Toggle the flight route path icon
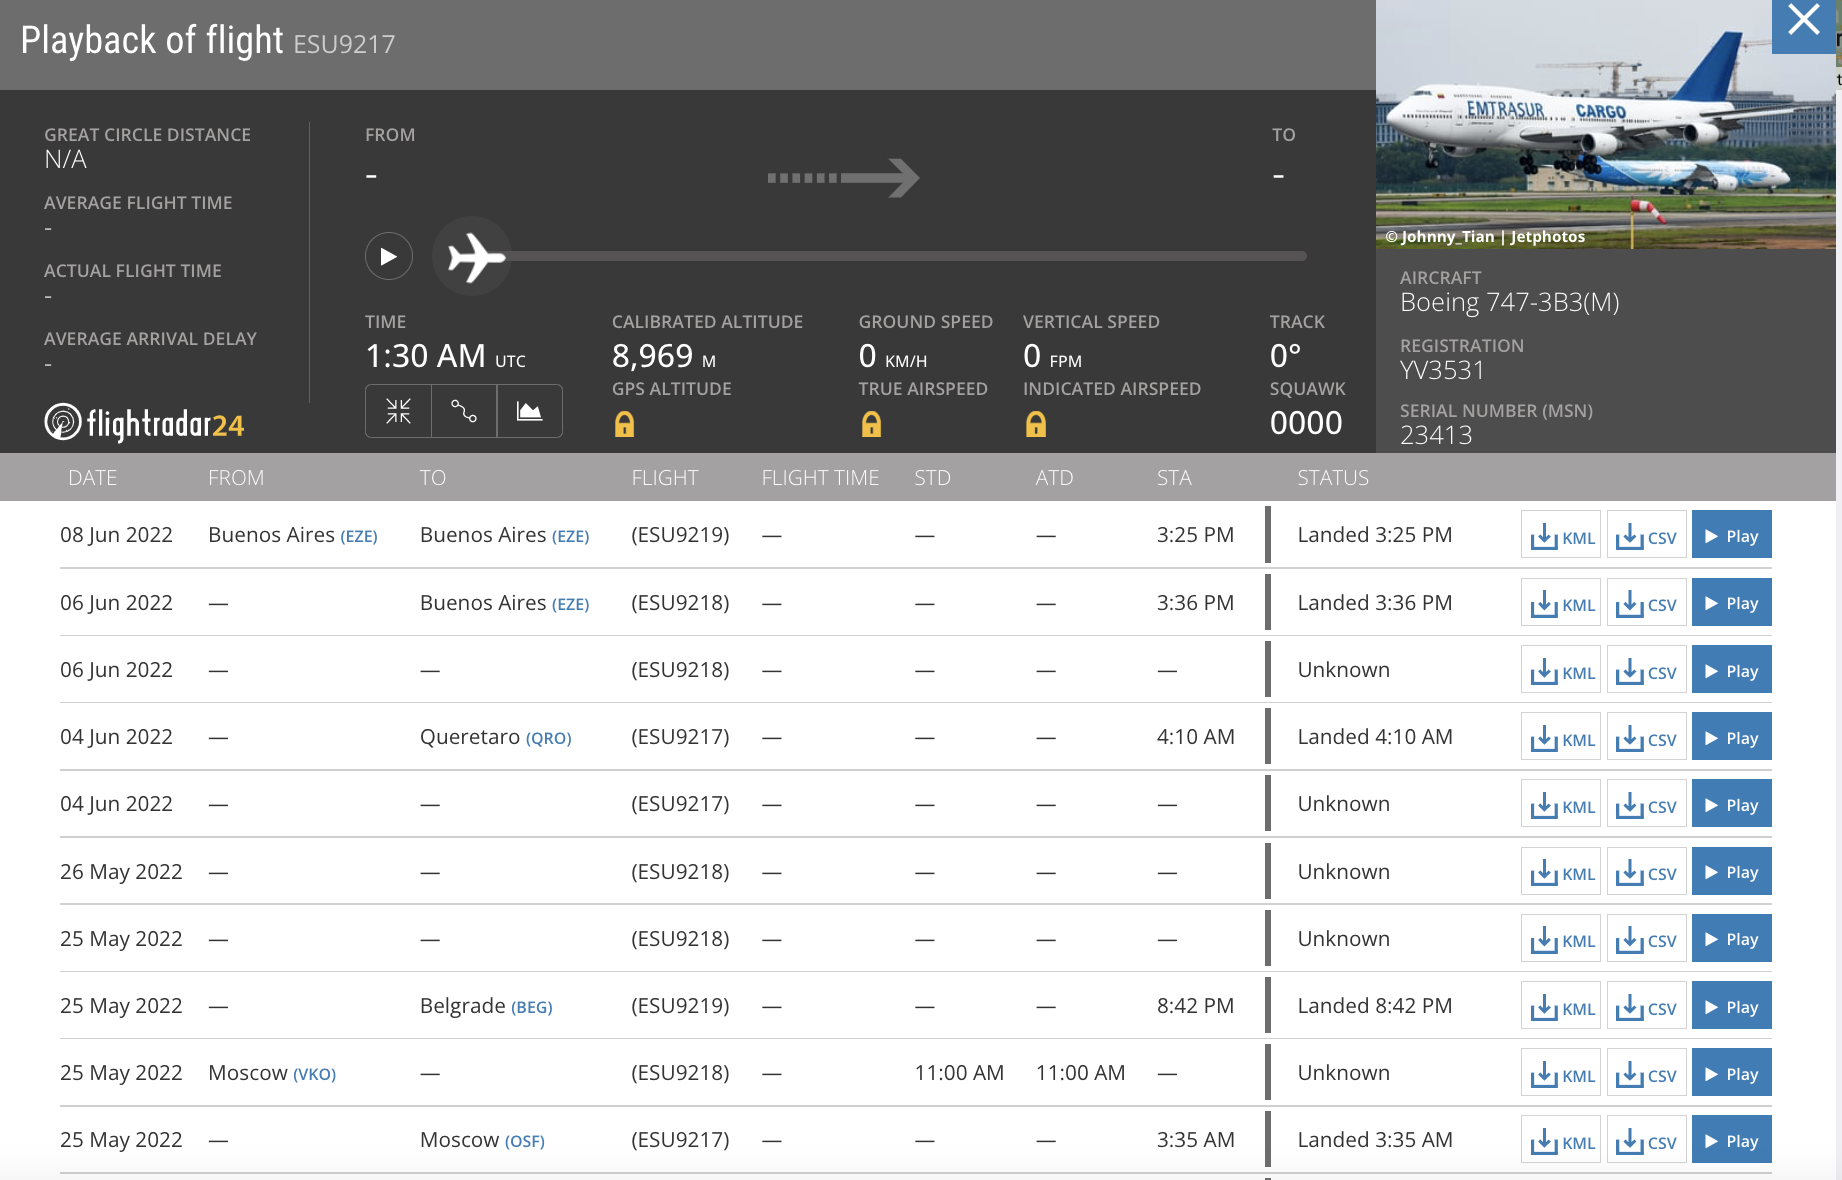Image resolution: width=1842 pixels, height=1180 pixels. point(464,411)
